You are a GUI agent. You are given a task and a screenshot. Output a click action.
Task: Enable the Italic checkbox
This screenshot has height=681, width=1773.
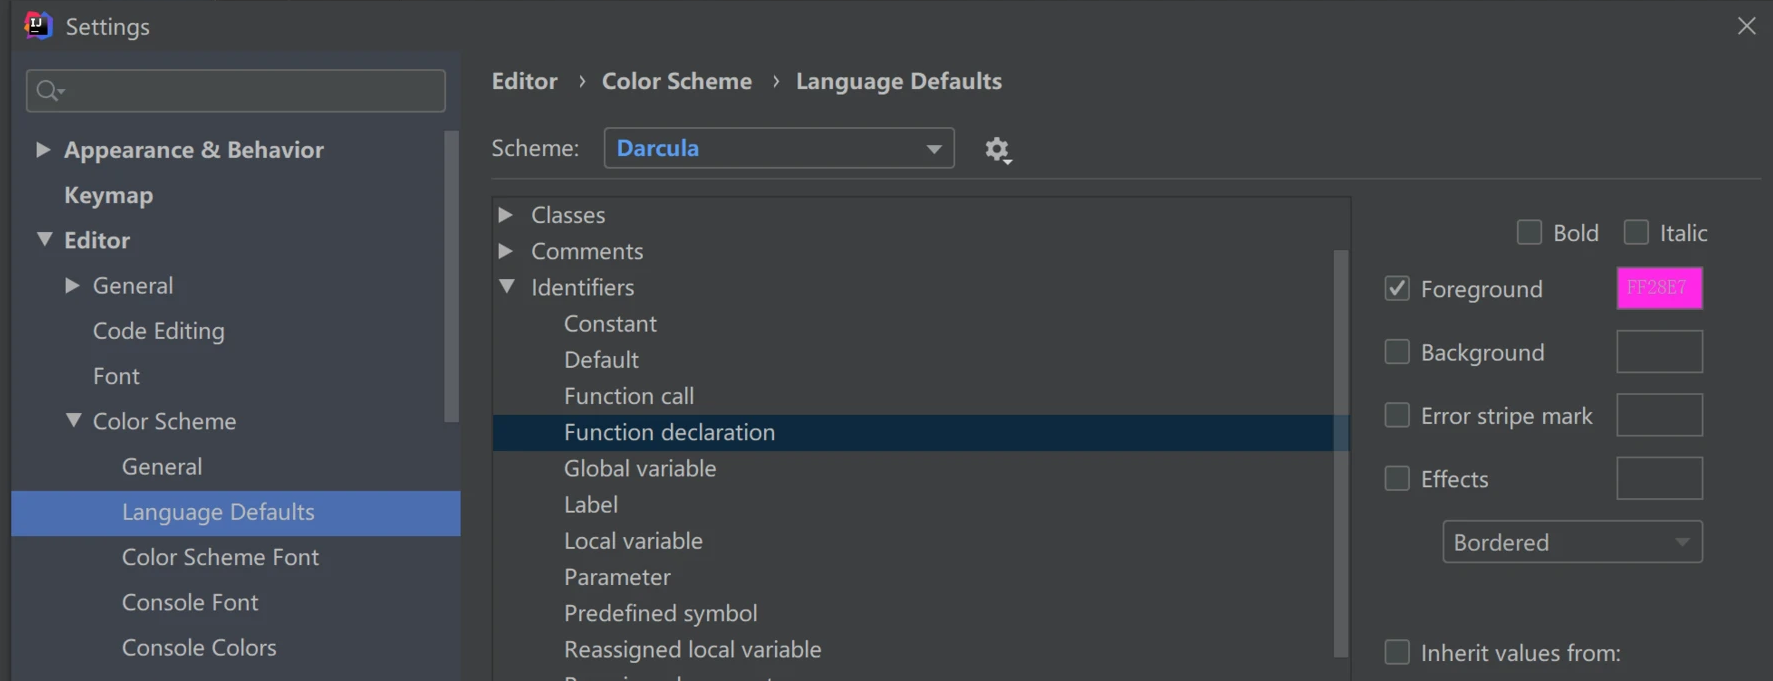point(1636,233)
